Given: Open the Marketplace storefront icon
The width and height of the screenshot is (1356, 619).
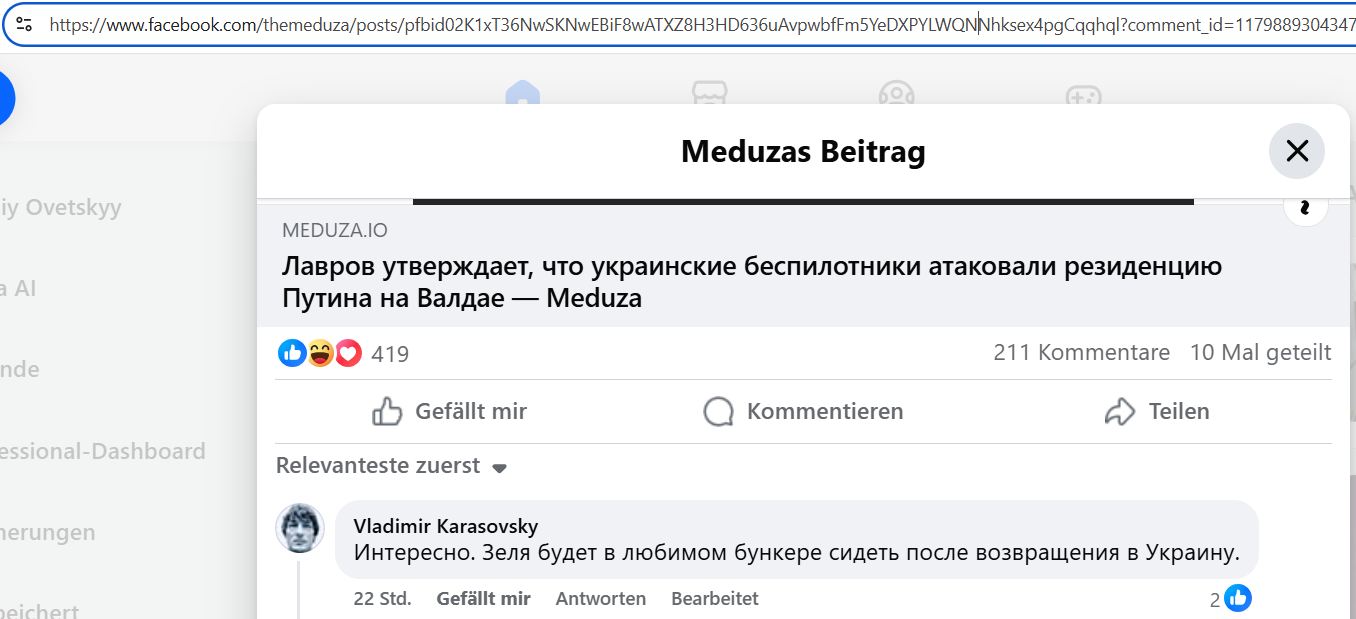Looking at the screenshot, I should tap(709, 95).
